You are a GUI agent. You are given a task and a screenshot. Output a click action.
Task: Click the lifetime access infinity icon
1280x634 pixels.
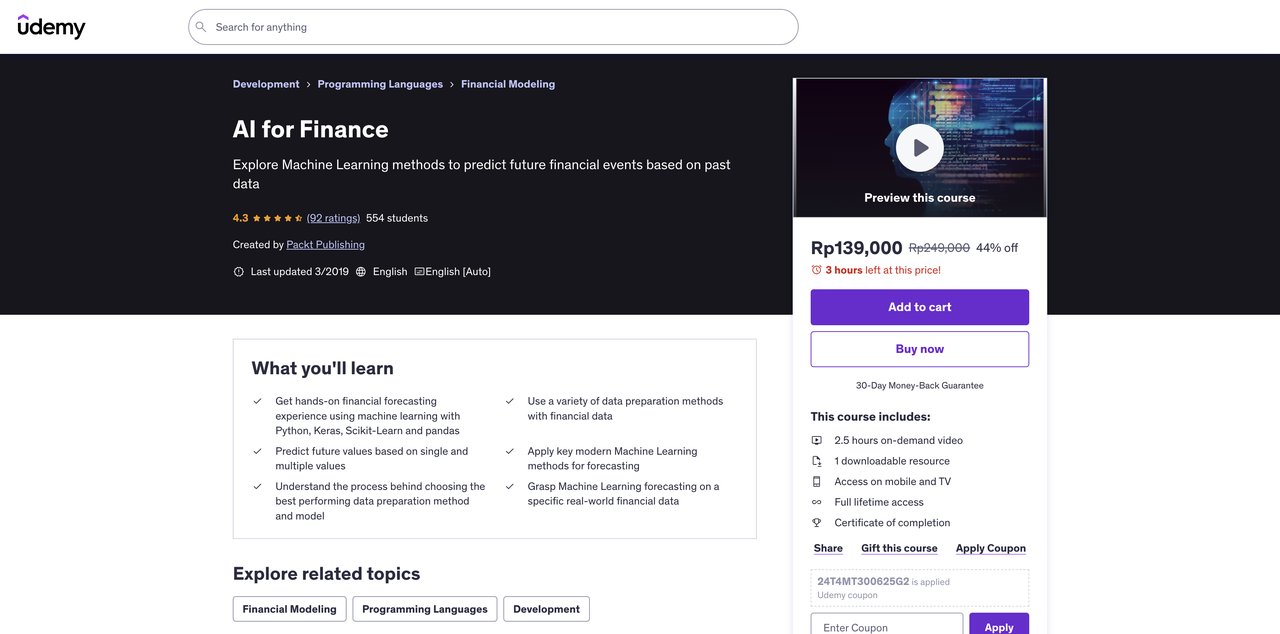(x=816, y=502)
